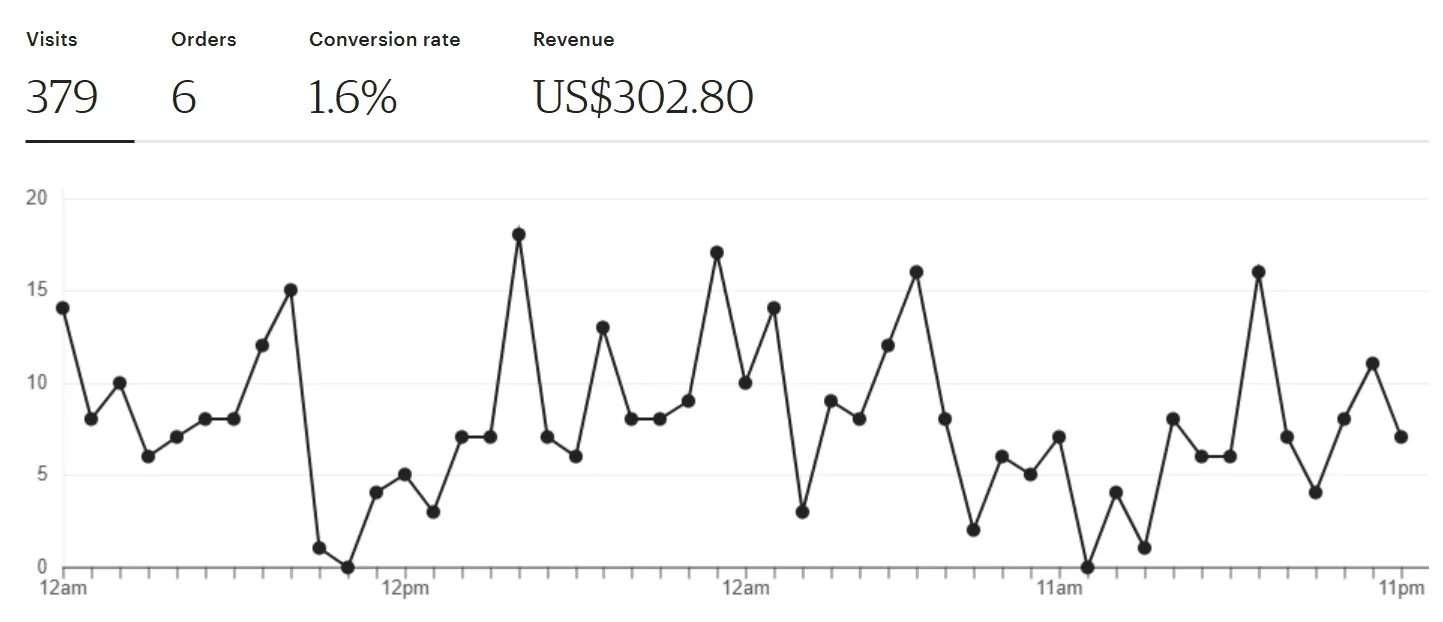Click the 12pm x-axis label
Viewport: 1443px width, 622px height.
404,589
